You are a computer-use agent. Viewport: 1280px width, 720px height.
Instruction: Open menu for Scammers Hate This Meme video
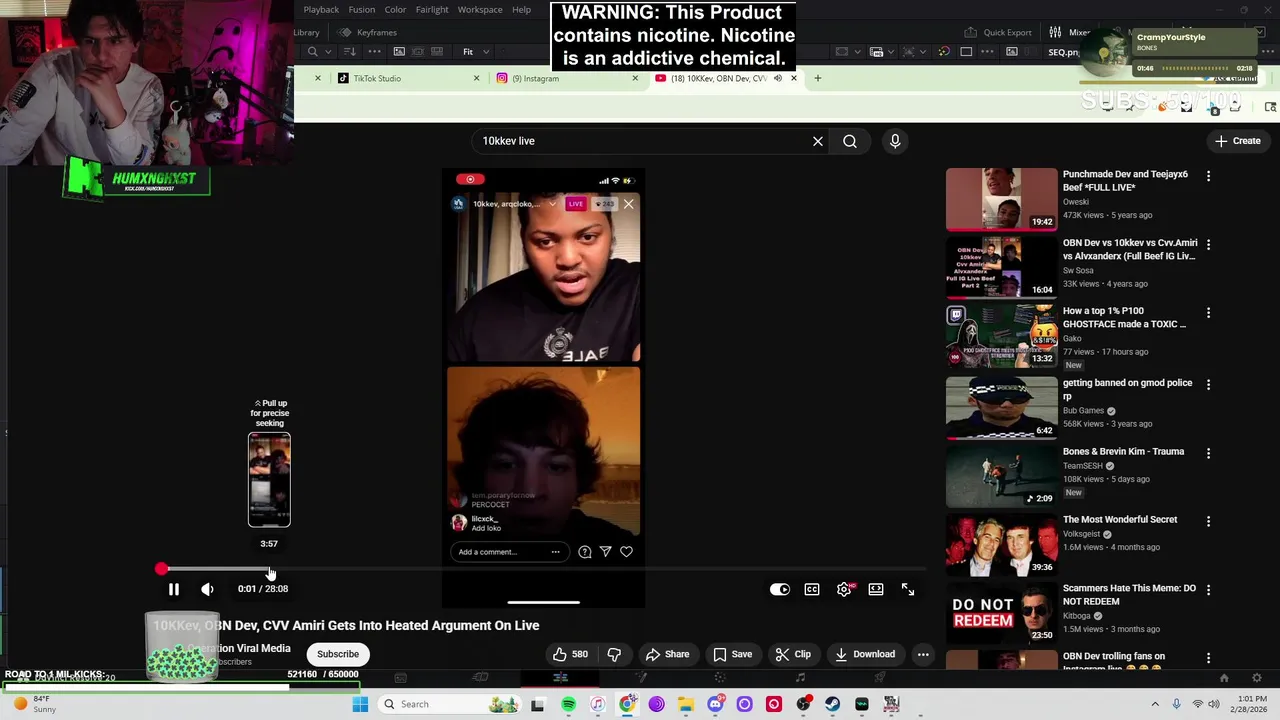coord(1208,590)
